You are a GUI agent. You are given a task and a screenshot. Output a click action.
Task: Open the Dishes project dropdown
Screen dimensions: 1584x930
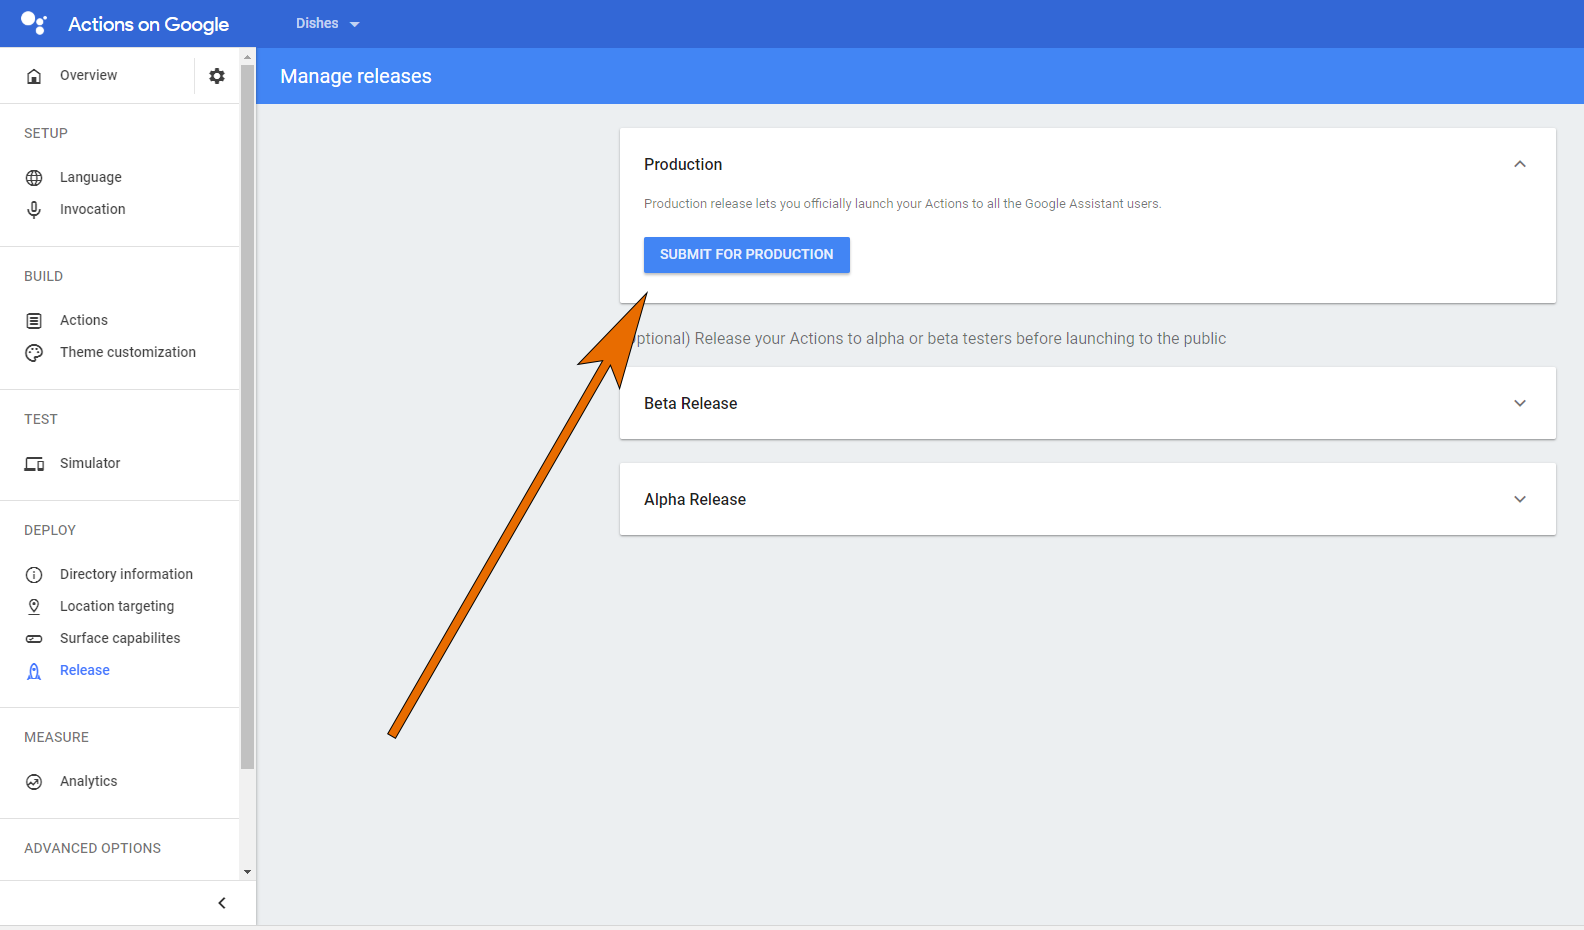click(328, 23)
